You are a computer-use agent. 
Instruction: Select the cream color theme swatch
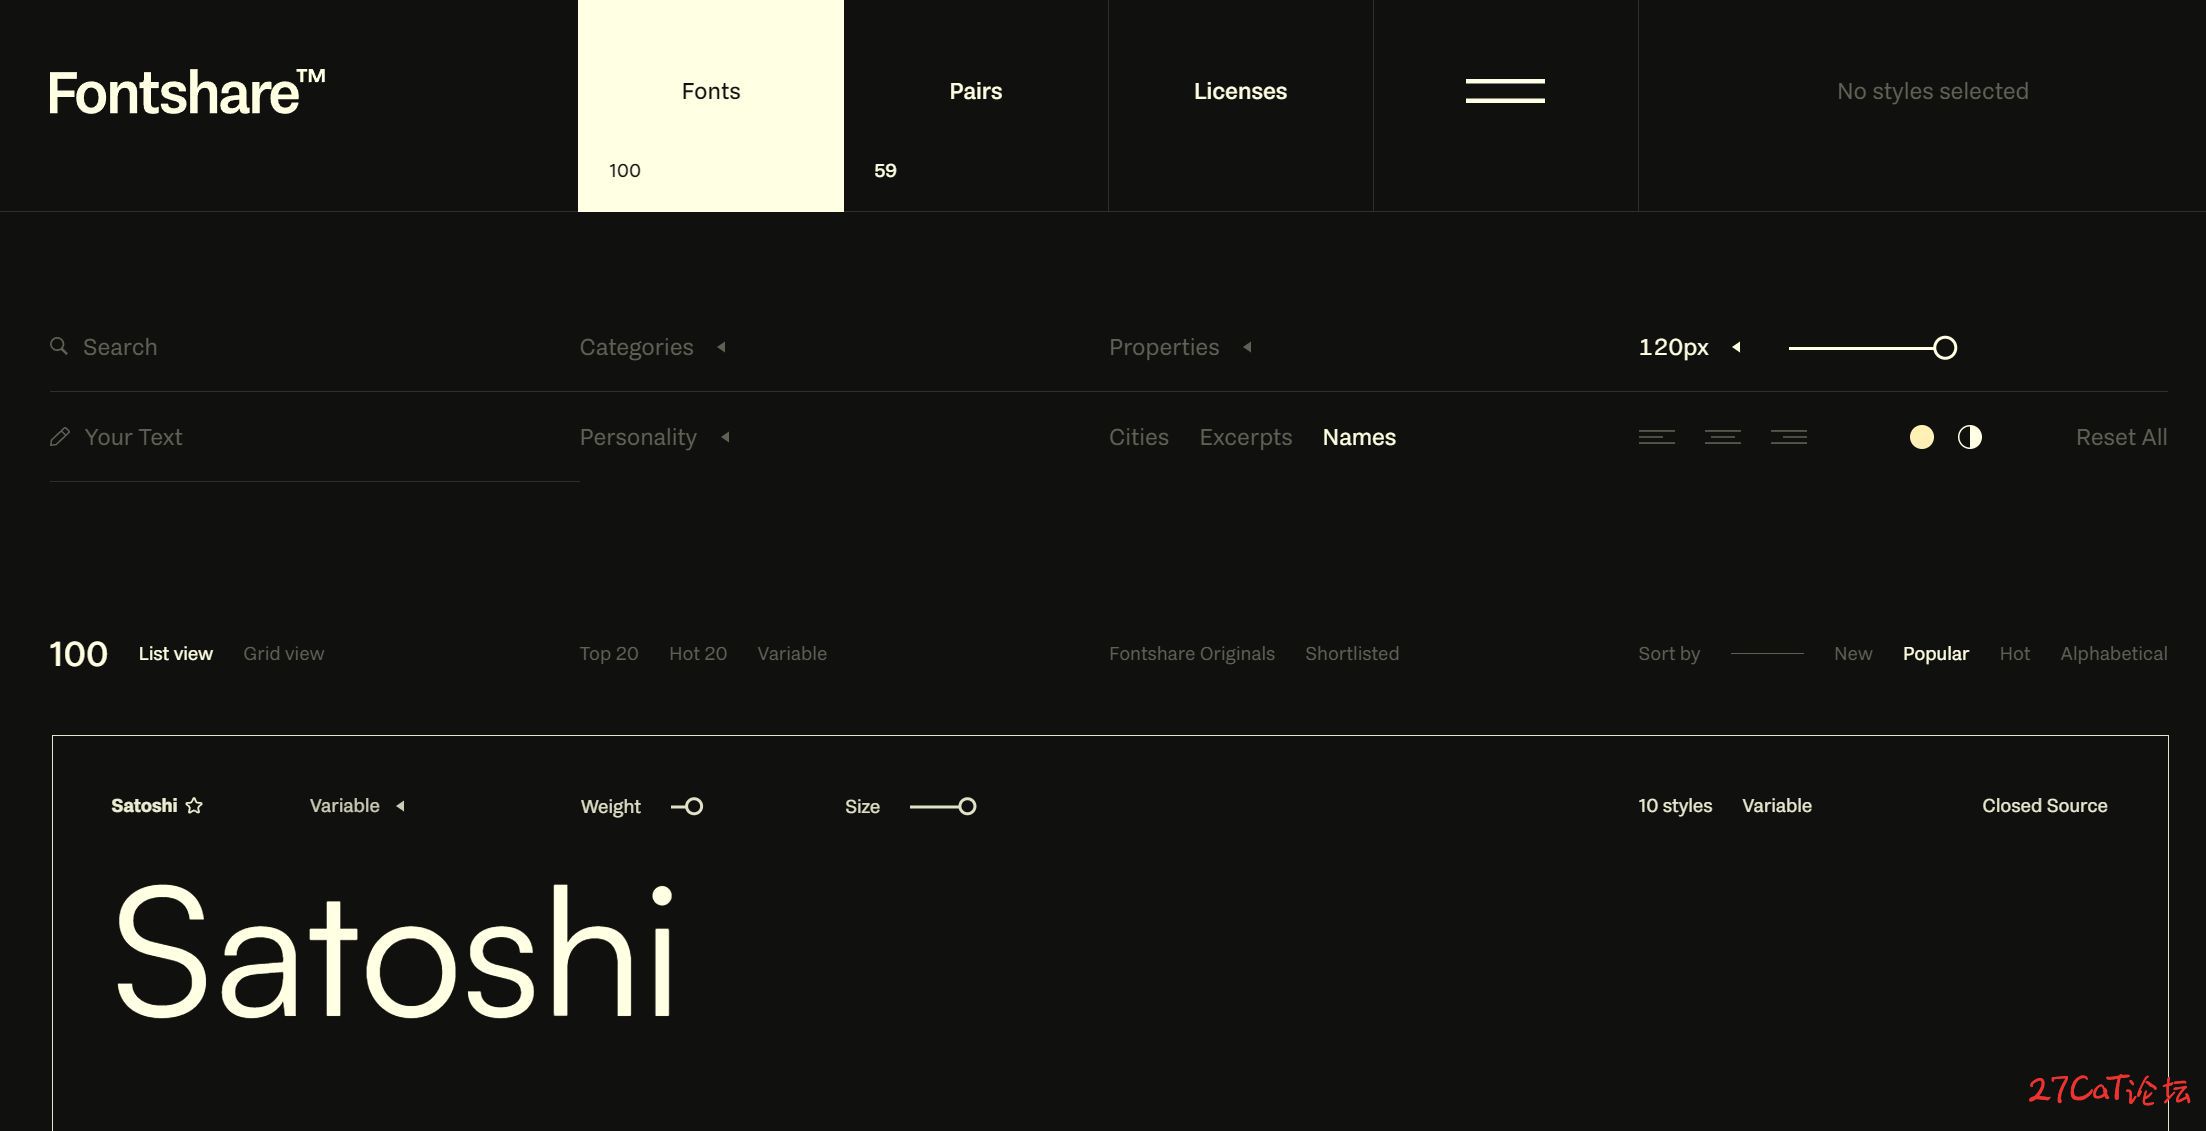click(1921, 437)
